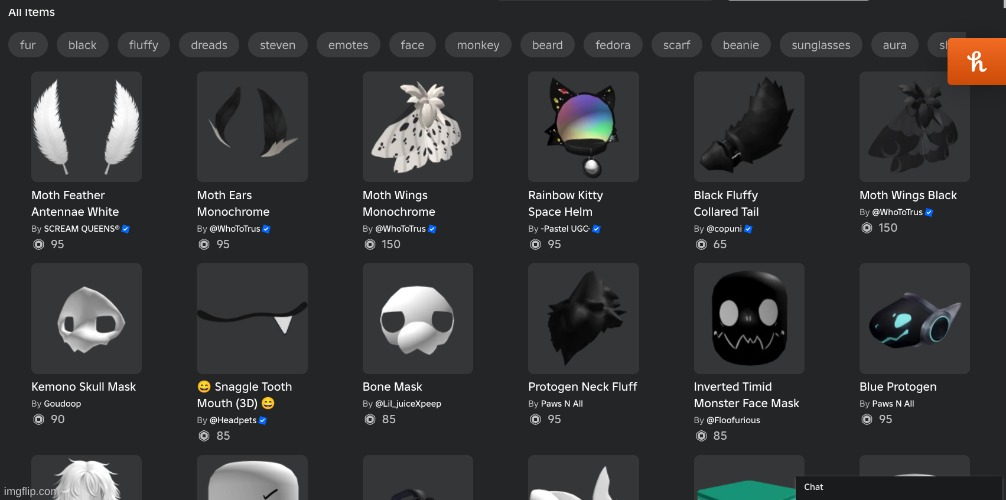
Task: Click the Bone Mask title
Action: pyautogui.click(x=392, y=387)
